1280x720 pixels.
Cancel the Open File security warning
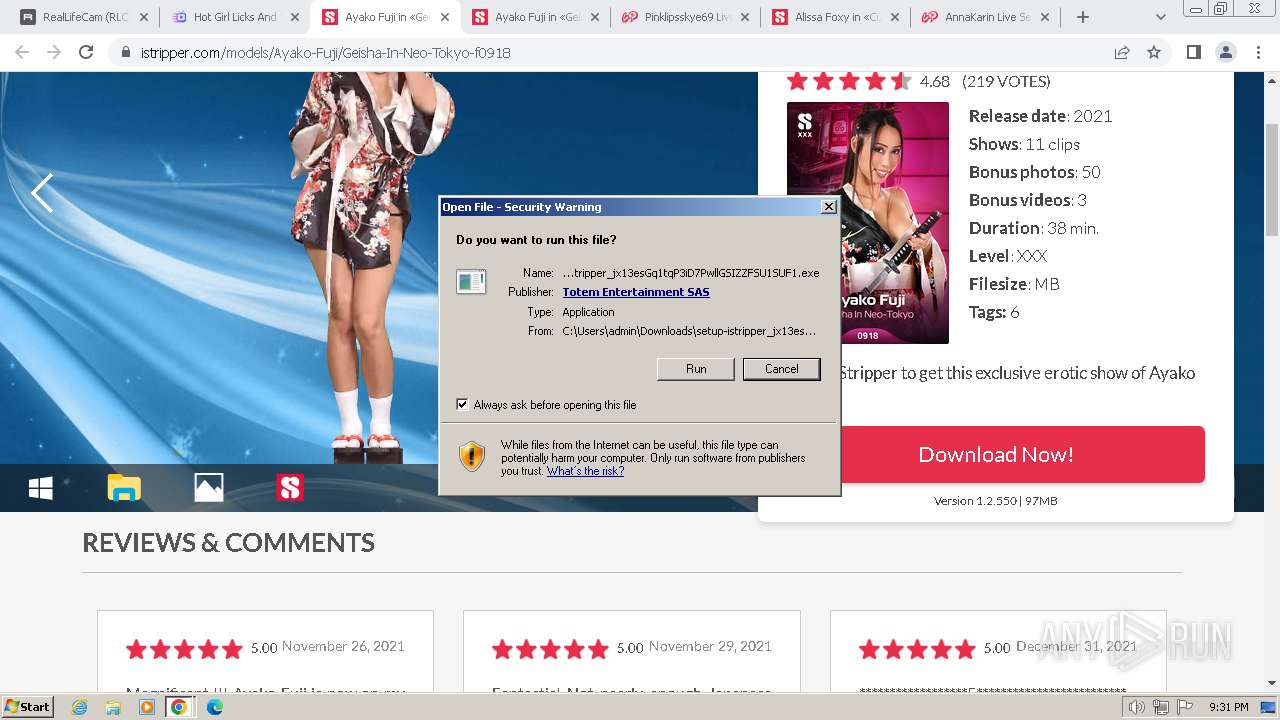point(781,369)
